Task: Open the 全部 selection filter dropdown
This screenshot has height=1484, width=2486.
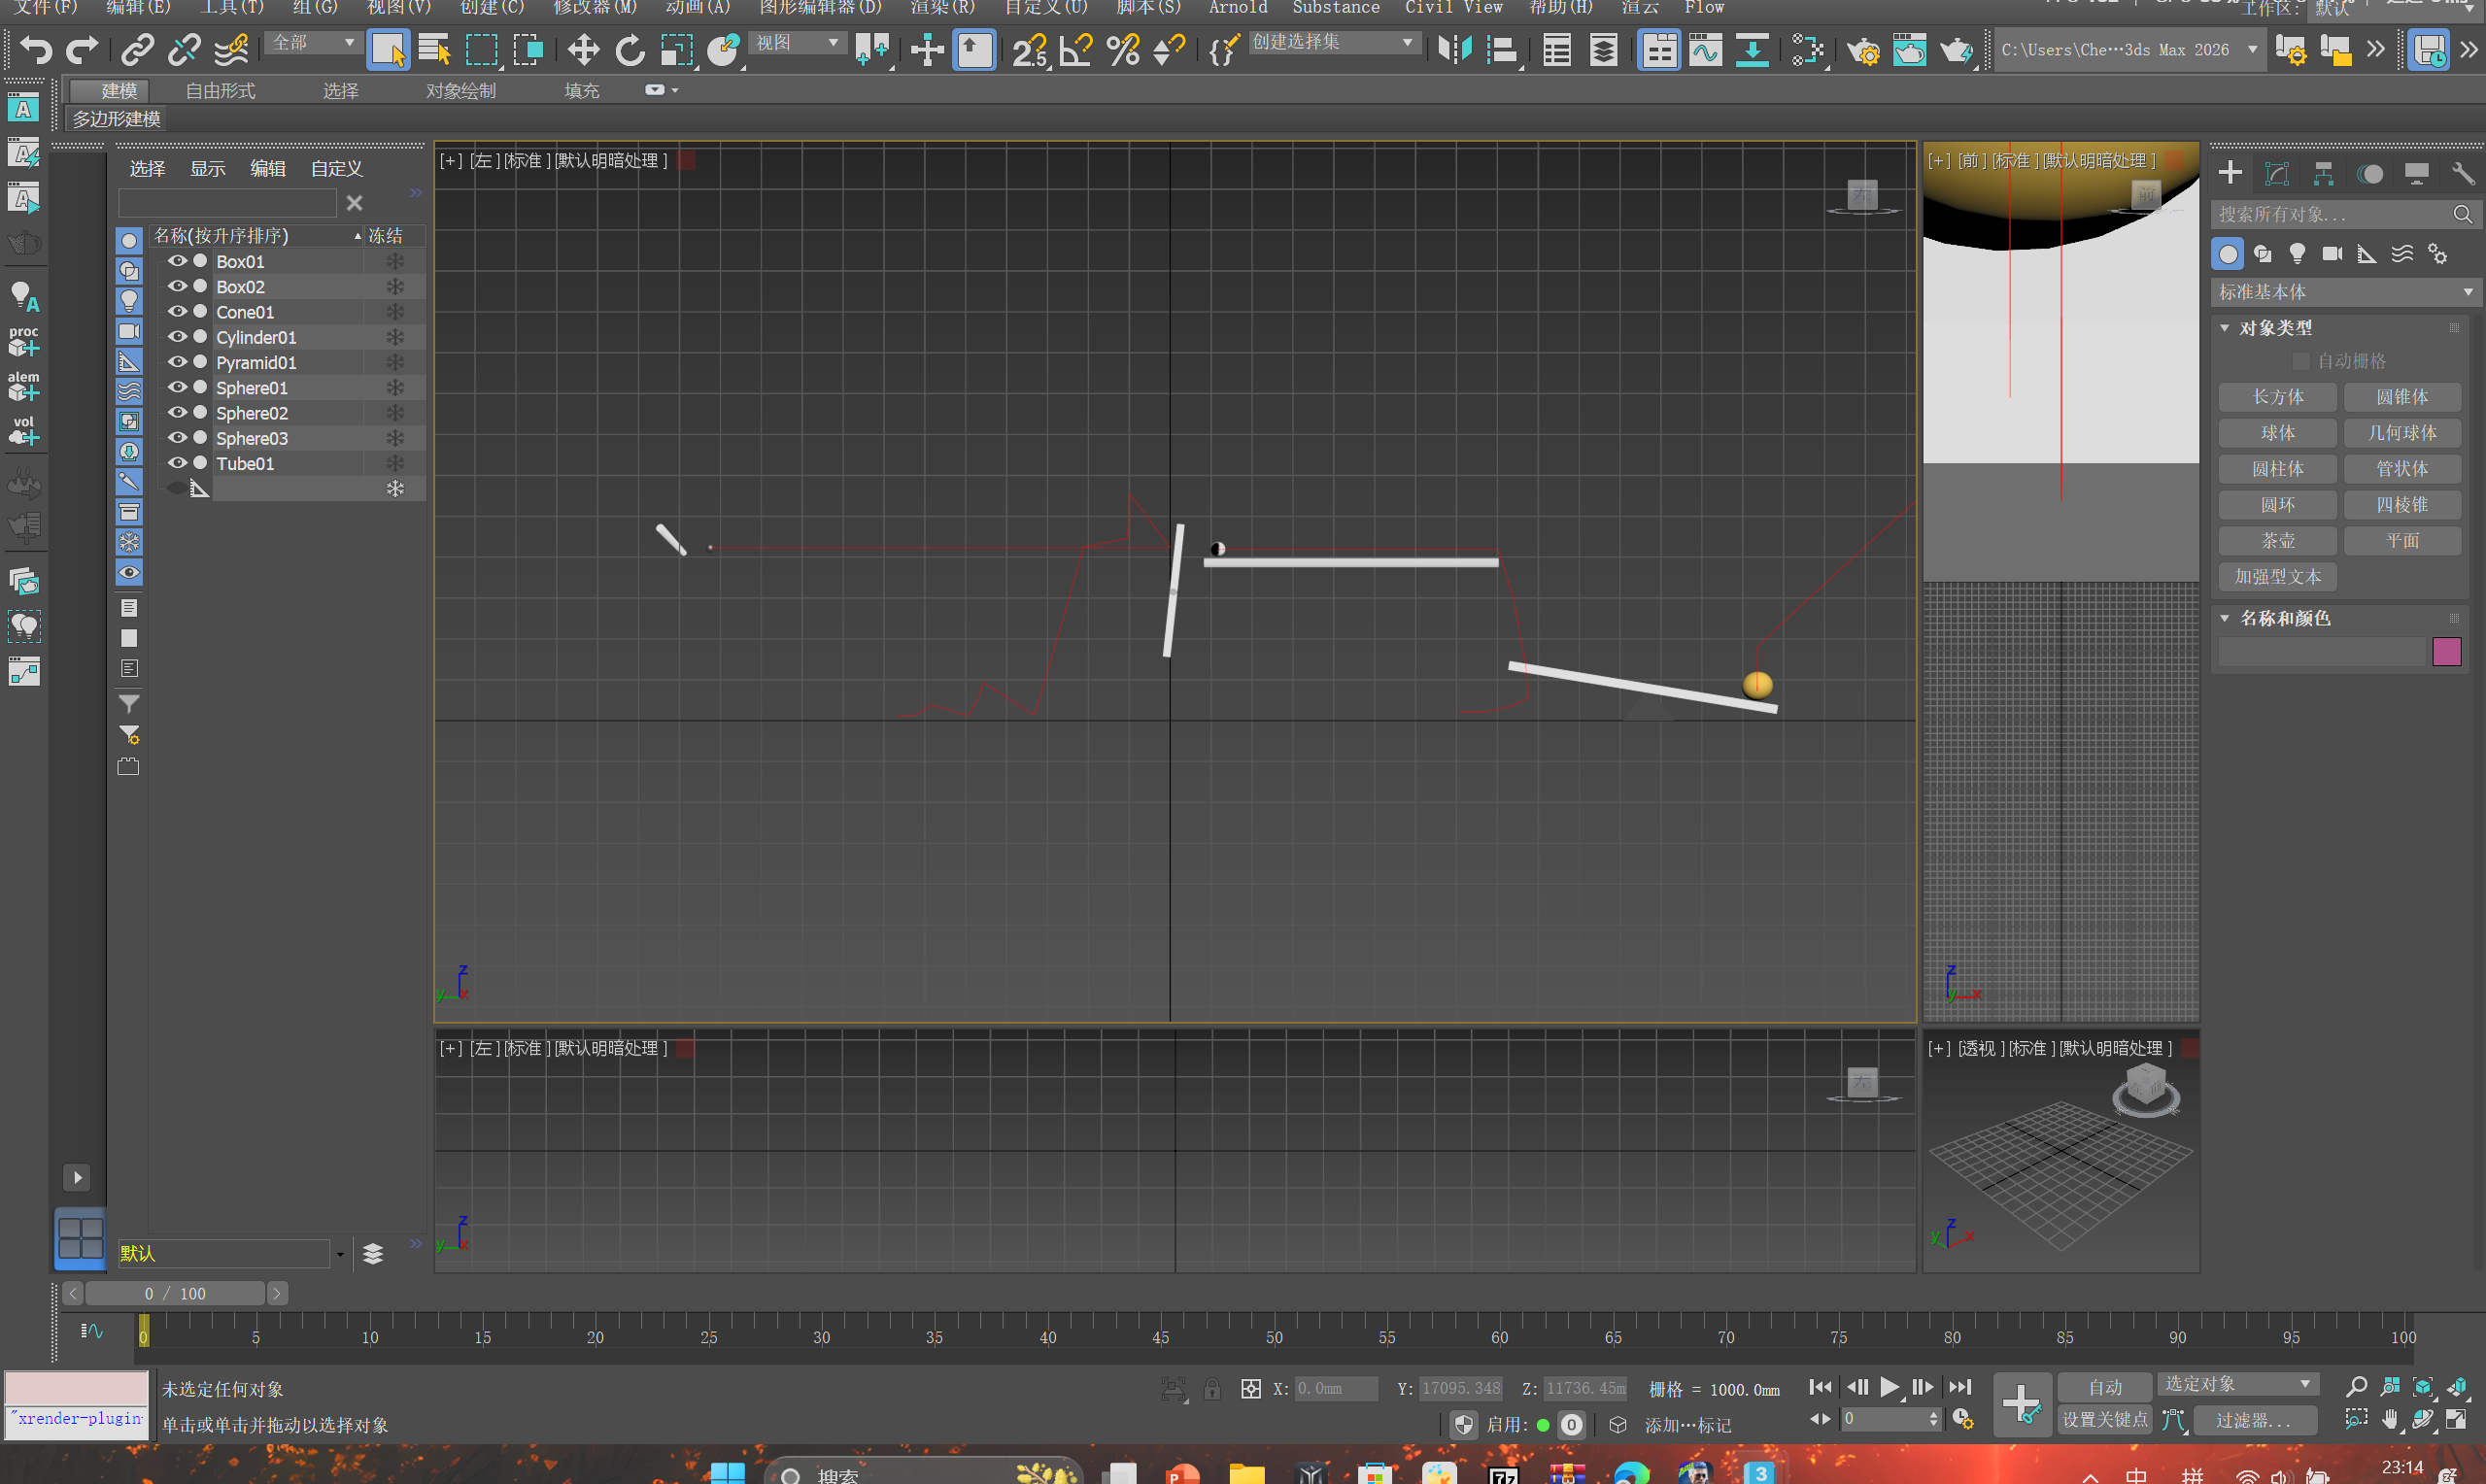Action: tap(312, 43)
